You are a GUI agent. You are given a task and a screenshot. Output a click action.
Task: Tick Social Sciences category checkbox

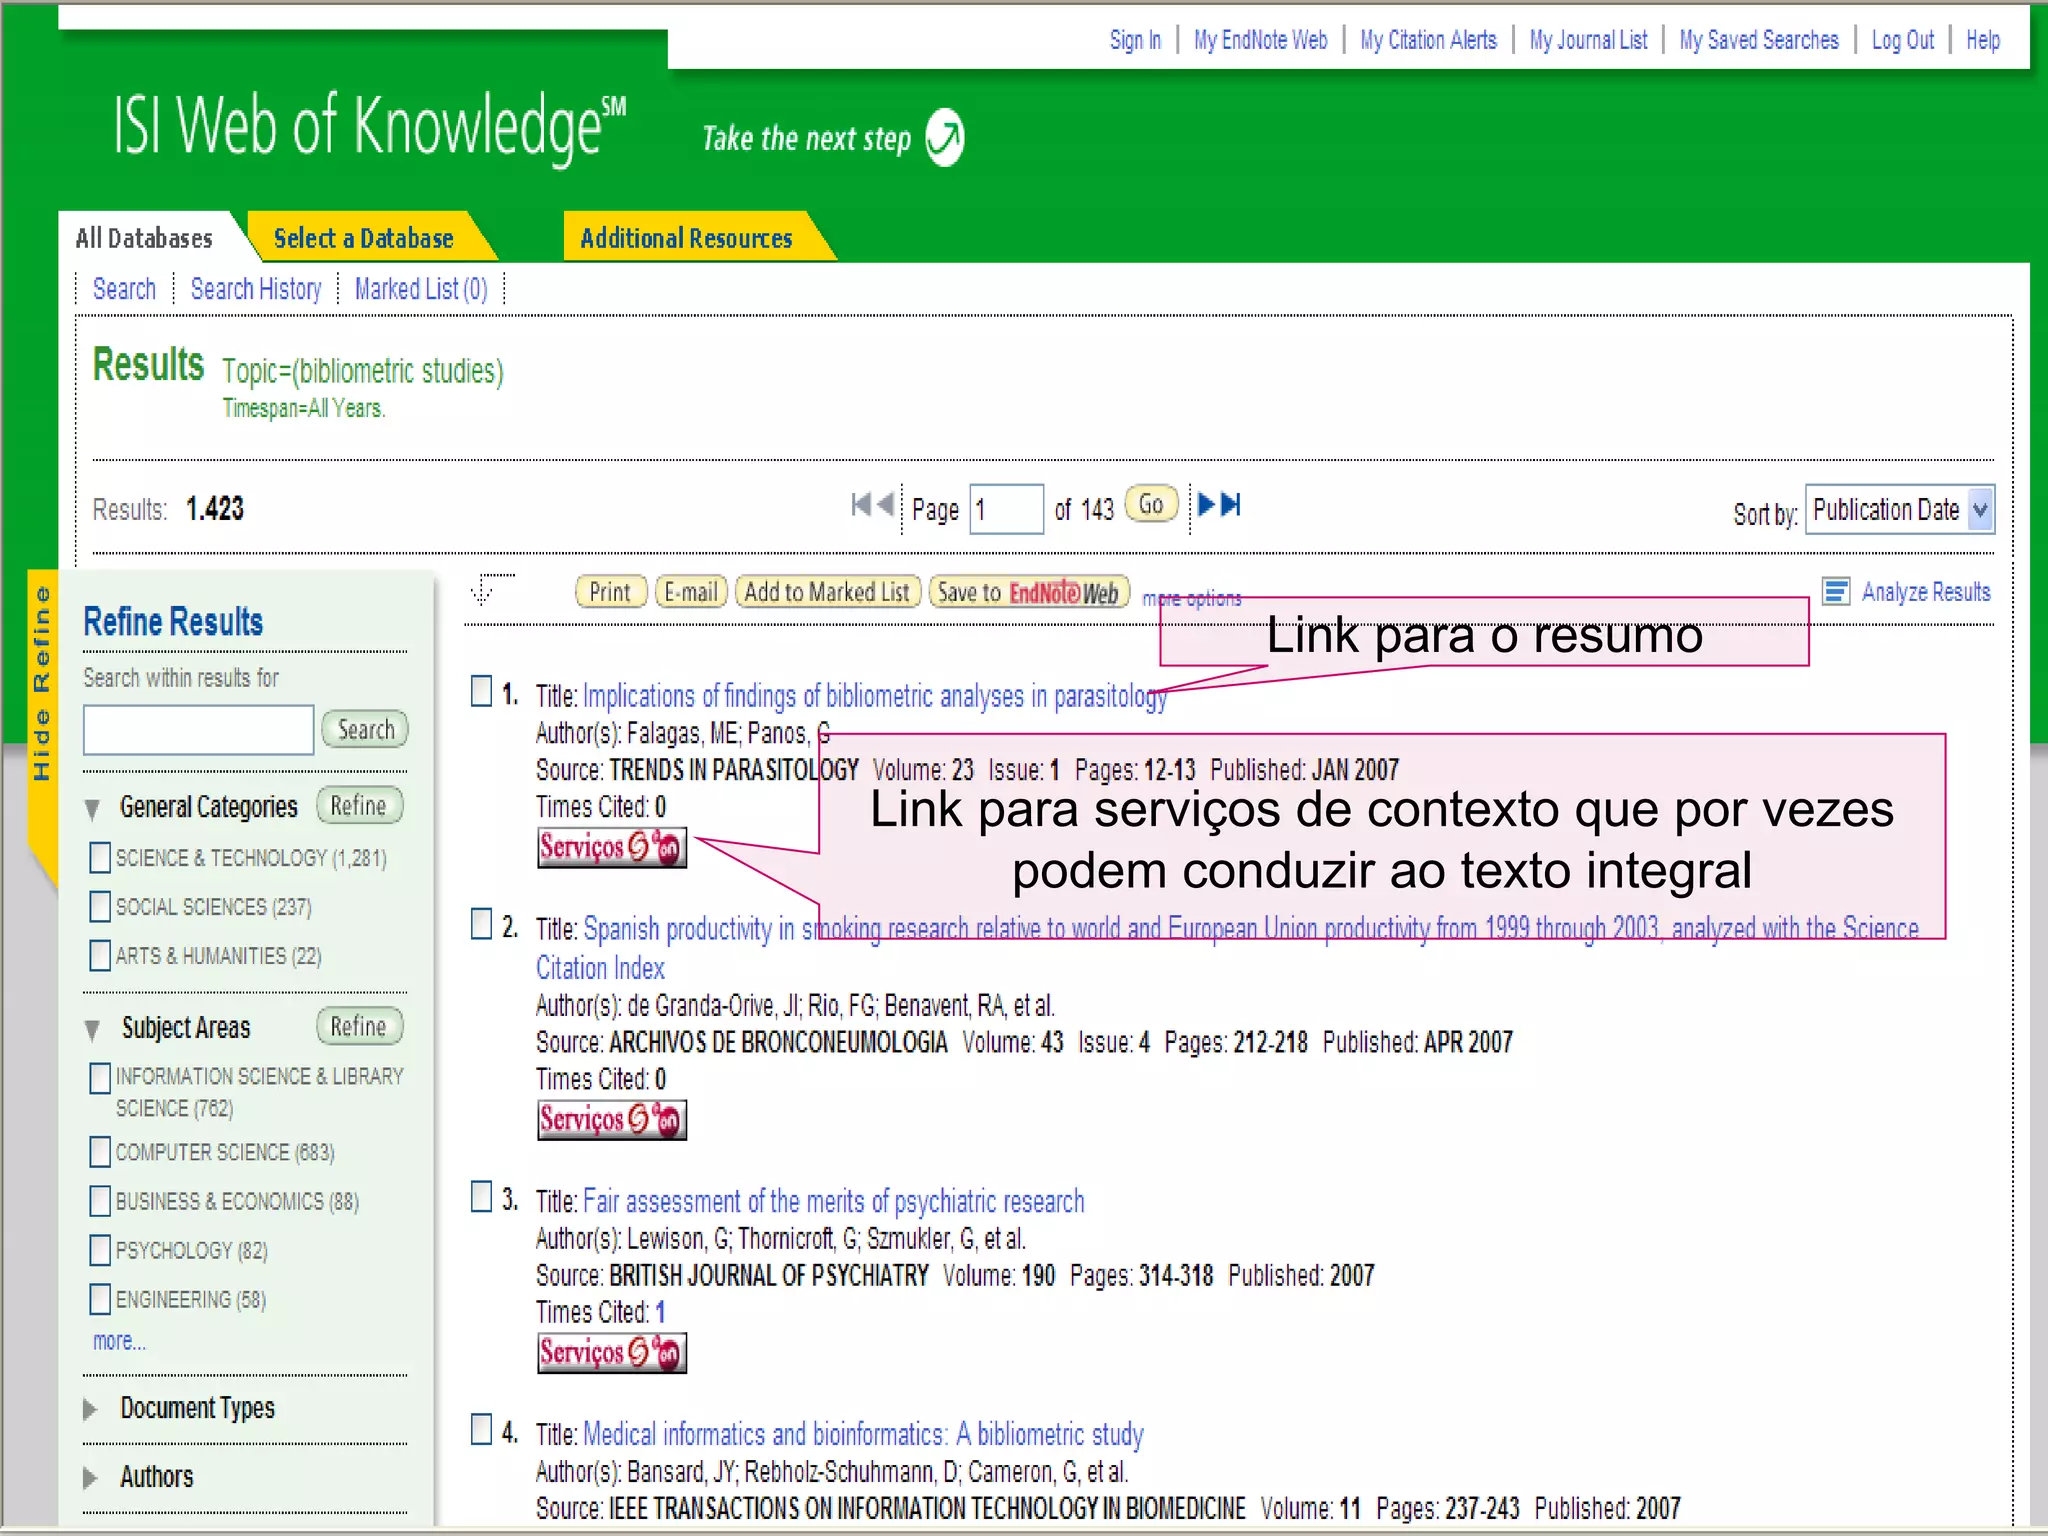click(100, 906)
